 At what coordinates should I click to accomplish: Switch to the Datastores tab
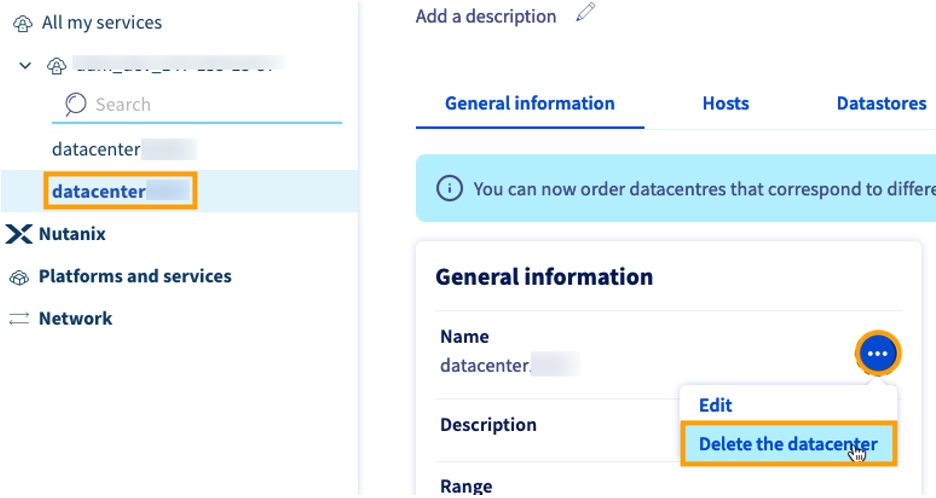[881, 103]
